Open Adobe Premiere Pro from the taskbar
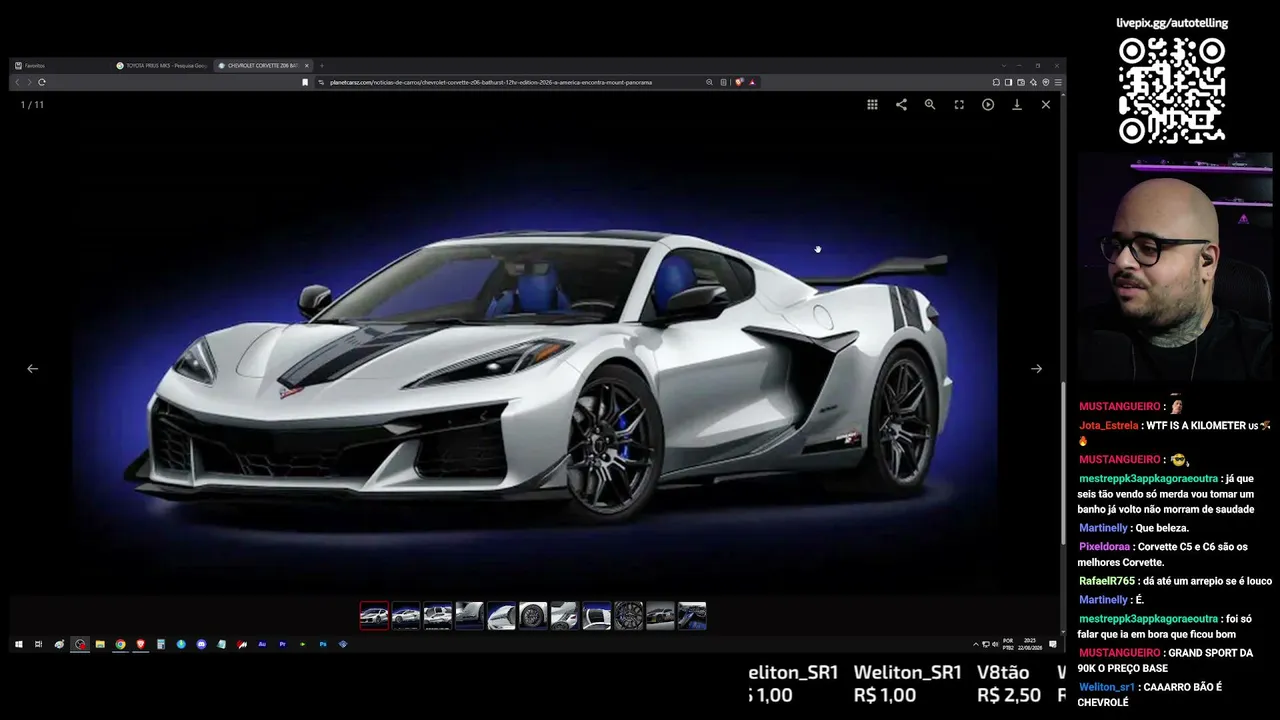Image resolution: width=1280 pixels, height=720 pixels. [283, 644]
